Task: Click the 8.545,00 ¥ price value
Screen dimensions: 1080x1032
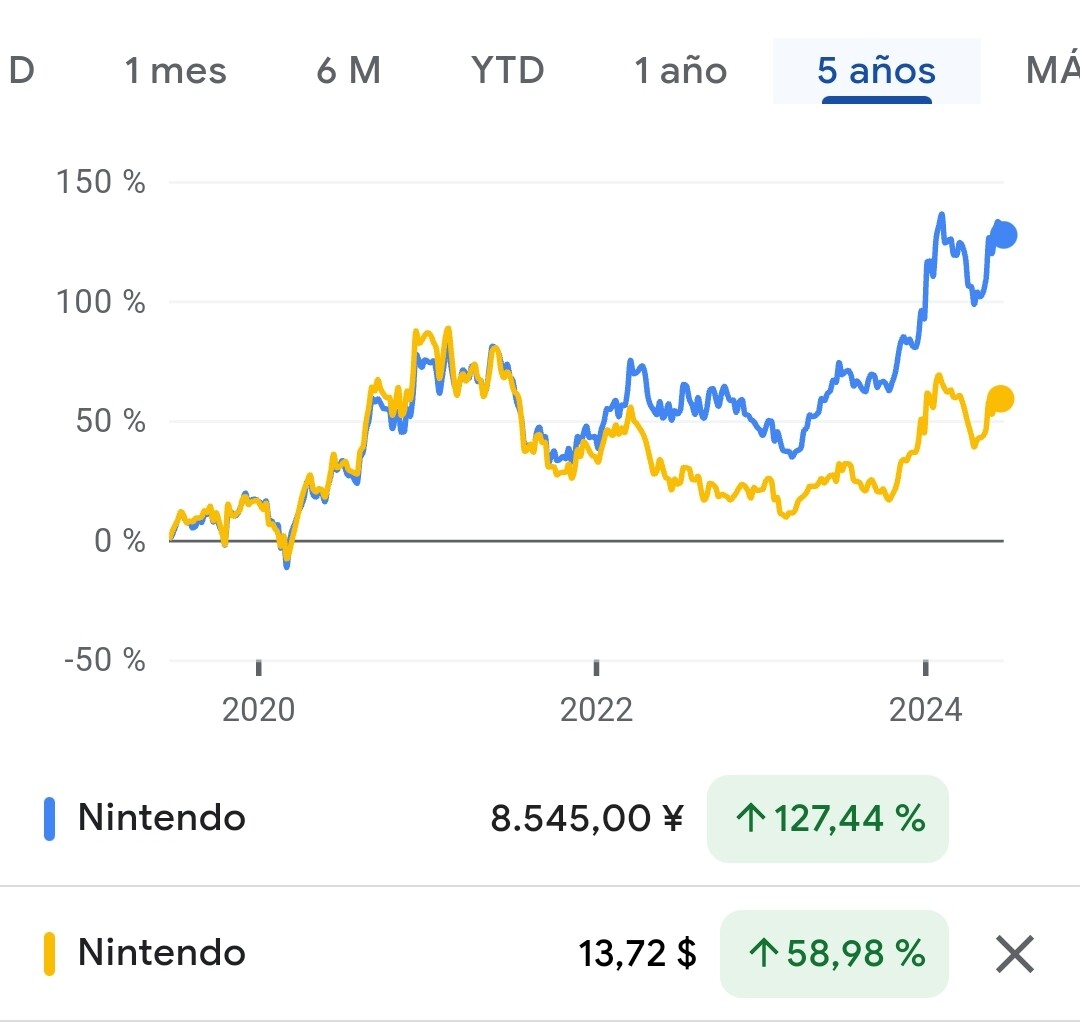Action: (x=587, y=819)
